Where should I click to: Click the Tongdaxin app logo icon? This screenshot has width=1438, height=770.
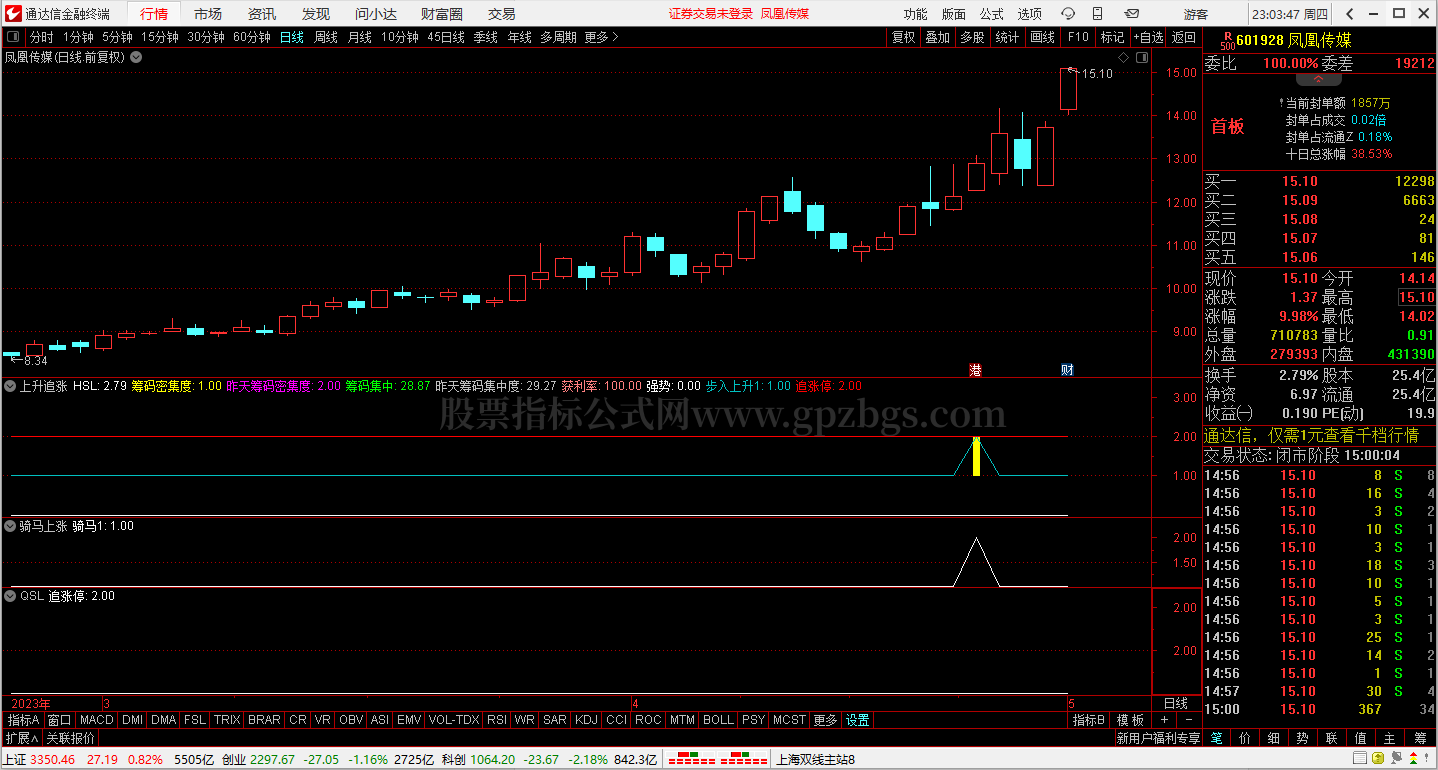point(11,13)
